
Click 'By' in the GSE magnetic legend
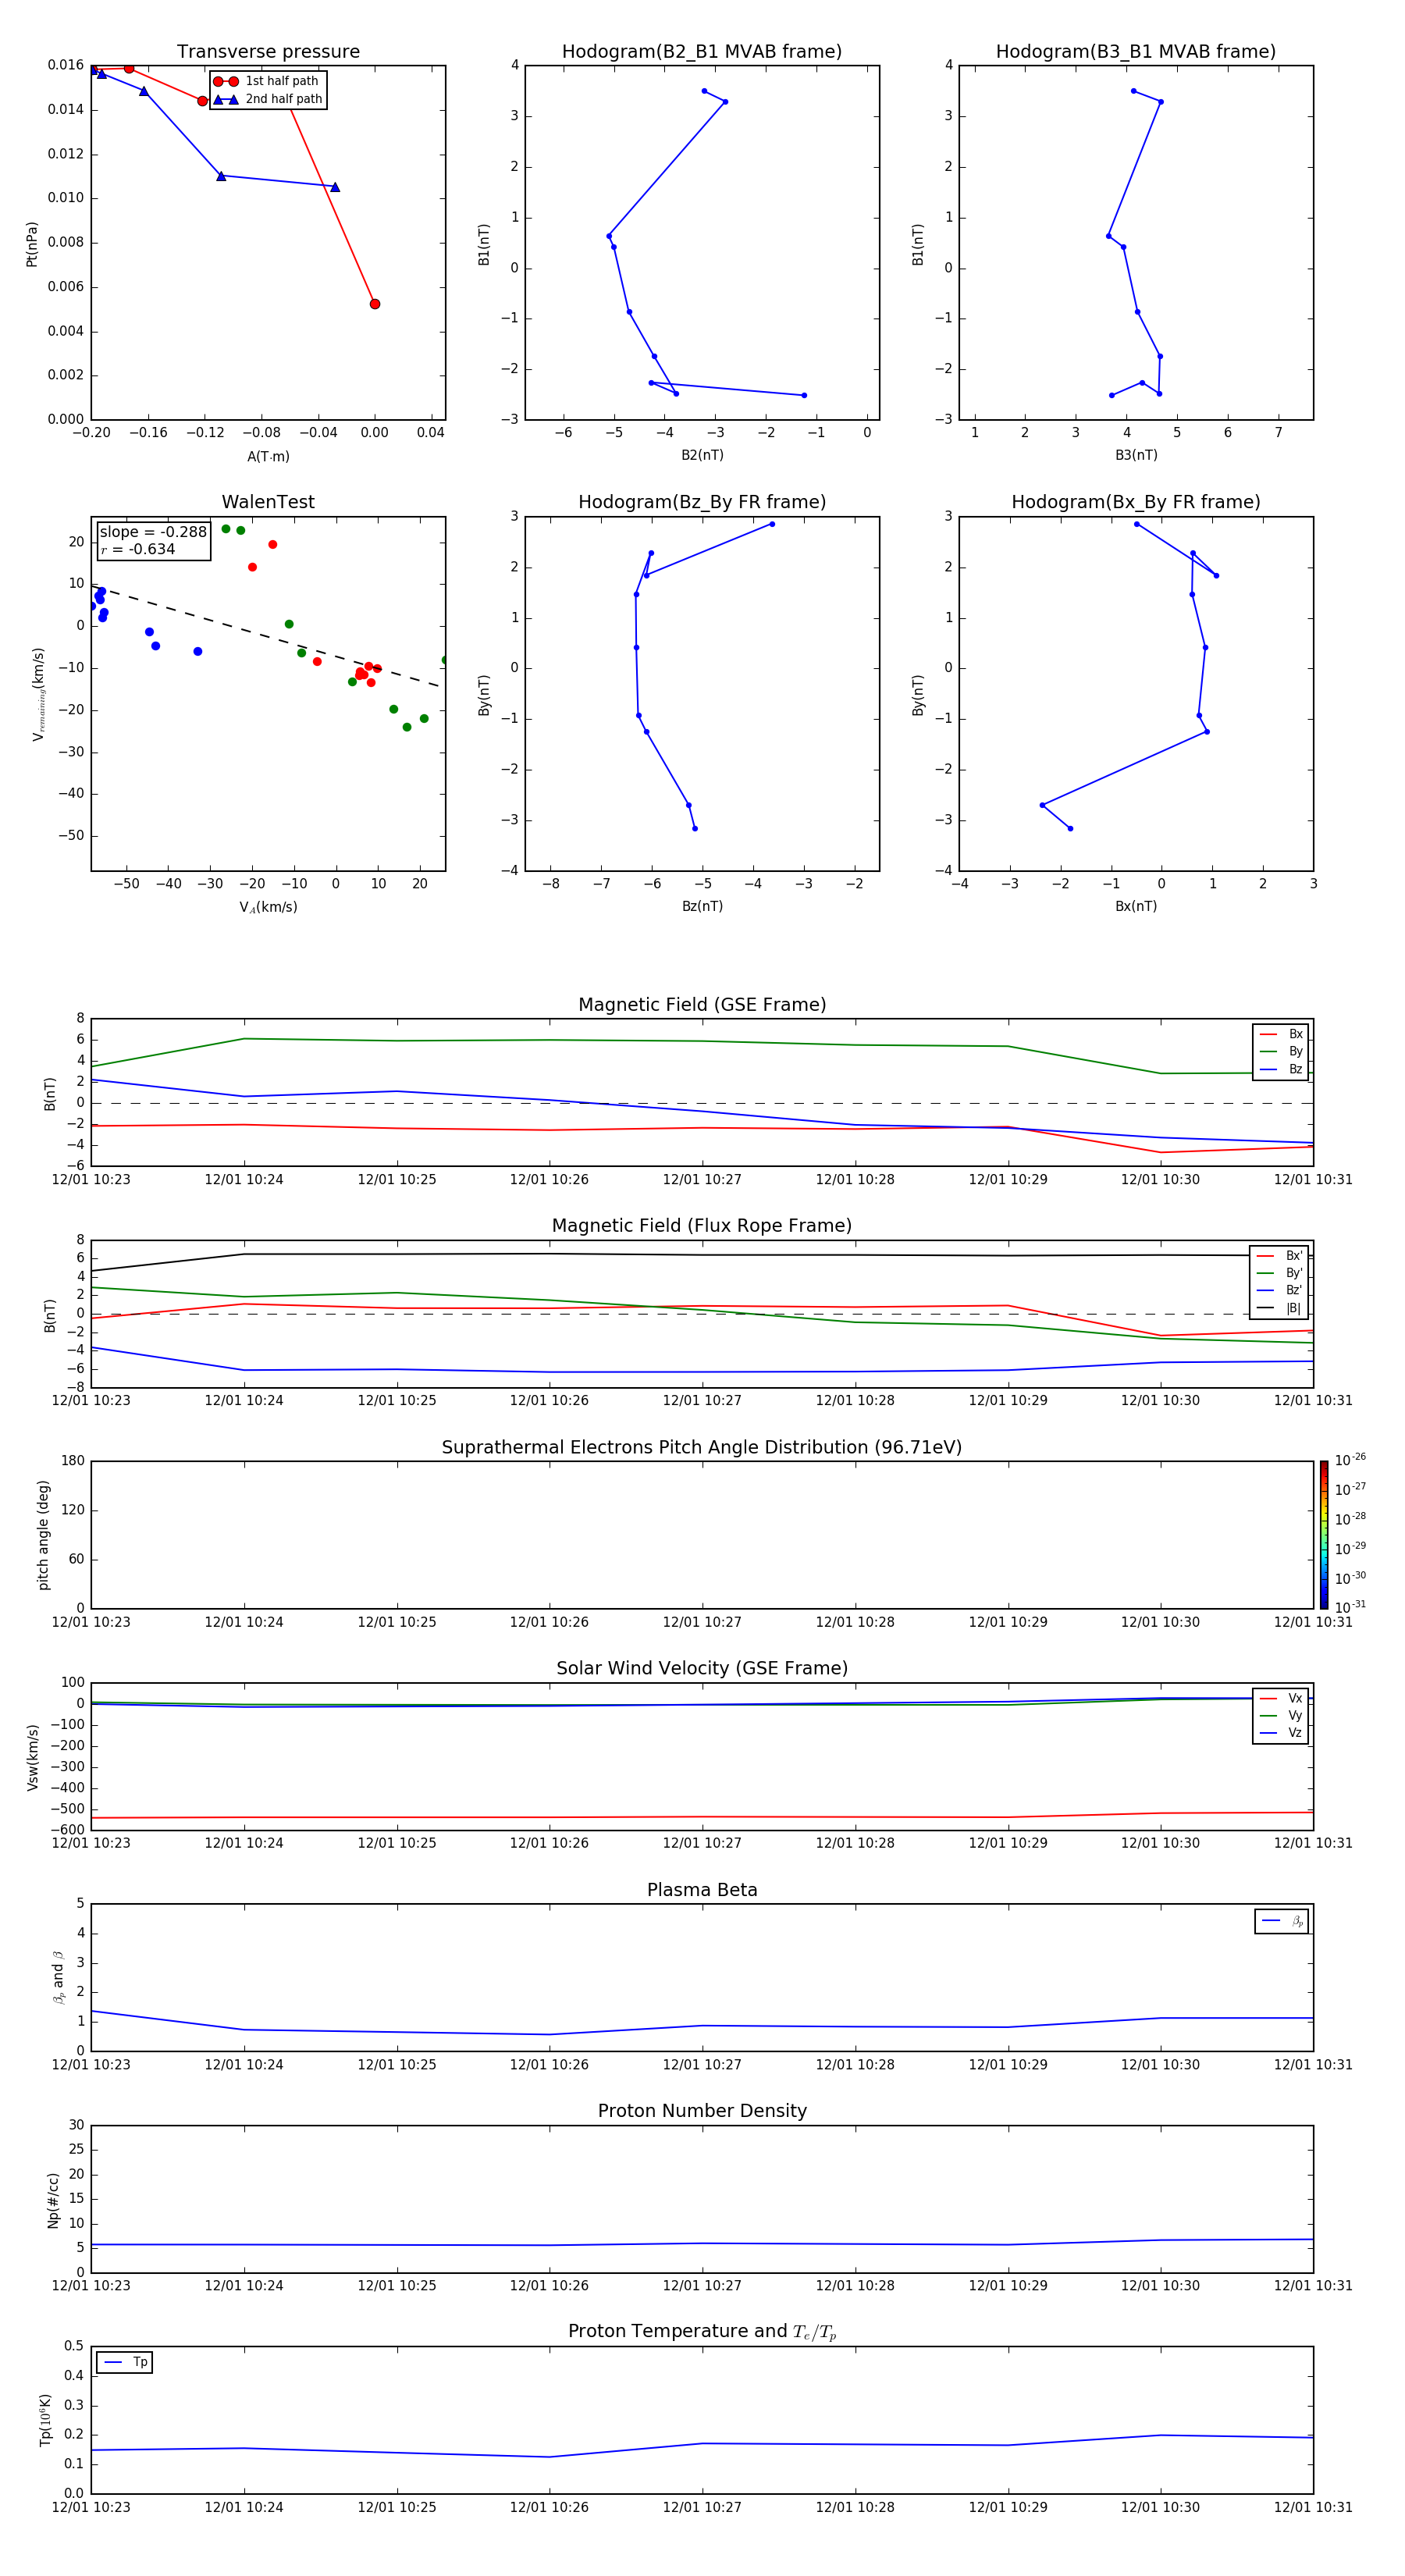coord(1281,1052)
